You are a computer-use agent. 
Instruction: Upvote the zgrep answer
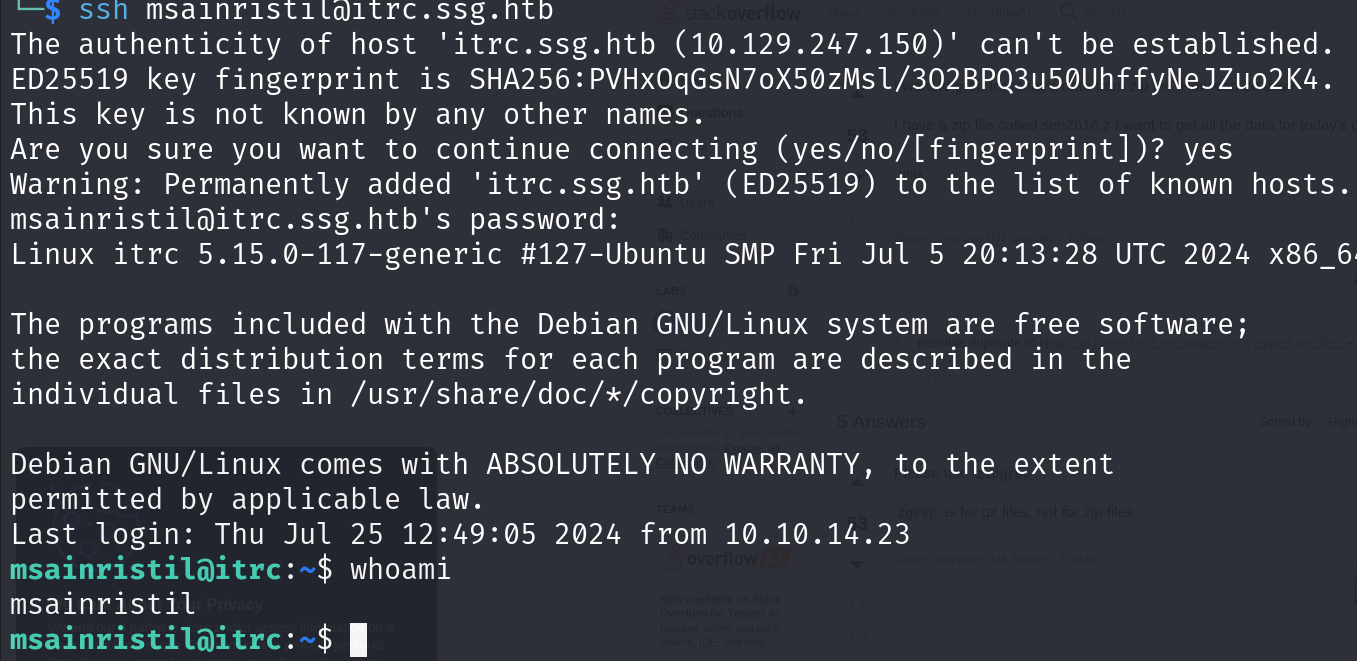tap(857, 482)
